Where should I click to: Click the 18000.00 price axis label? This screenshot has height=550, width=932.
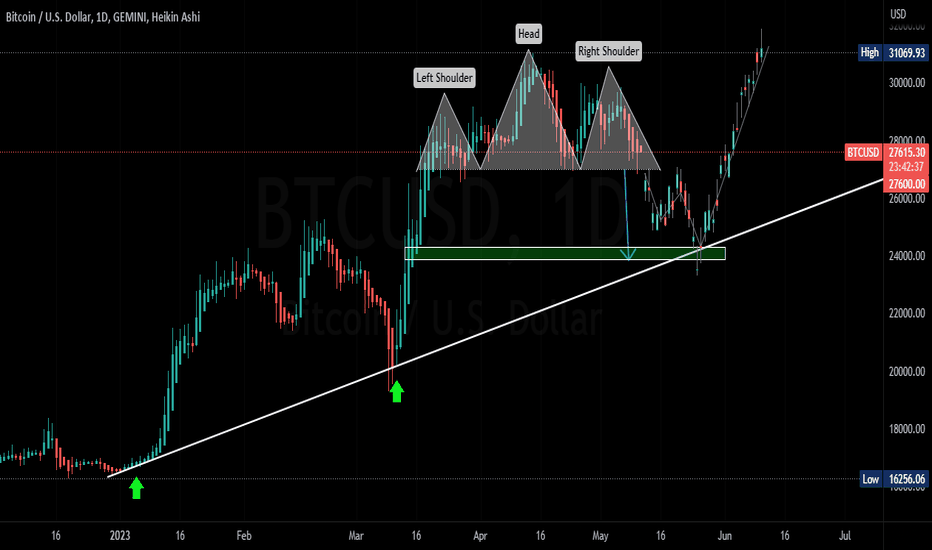pyautogui.click(x=906, y=429)
